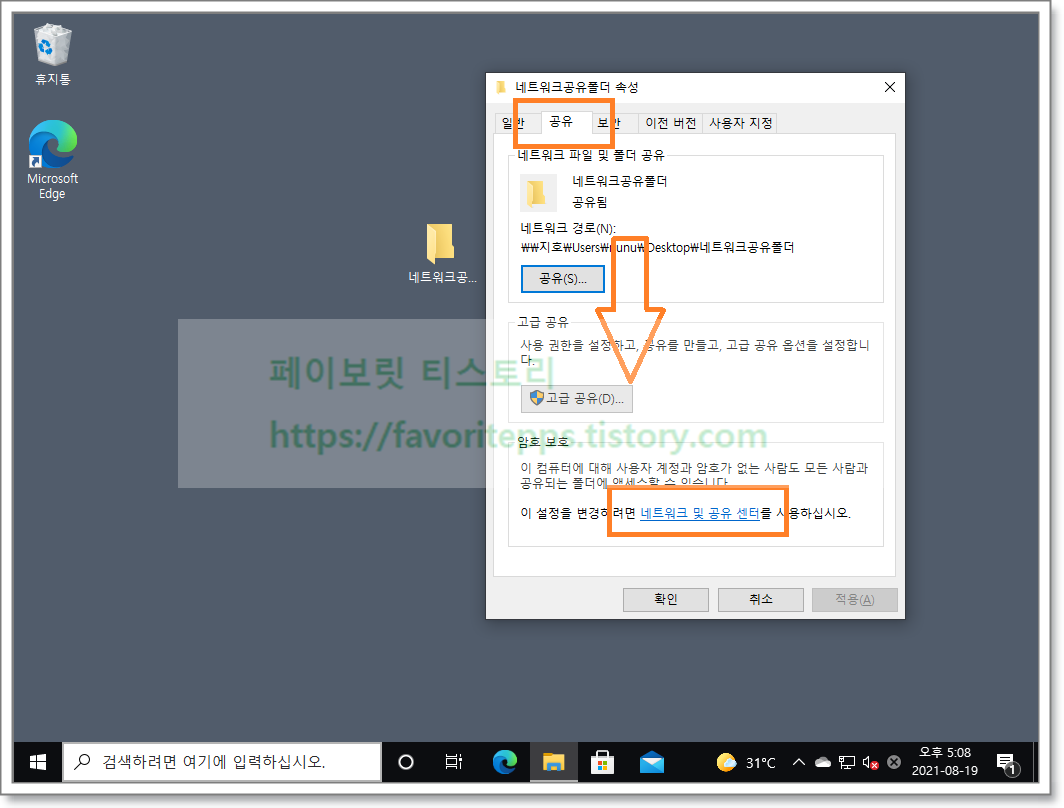Open the Mail app from taskbar
The image size is (1064, 808).
pyautogui.click(x=651, y=762)
